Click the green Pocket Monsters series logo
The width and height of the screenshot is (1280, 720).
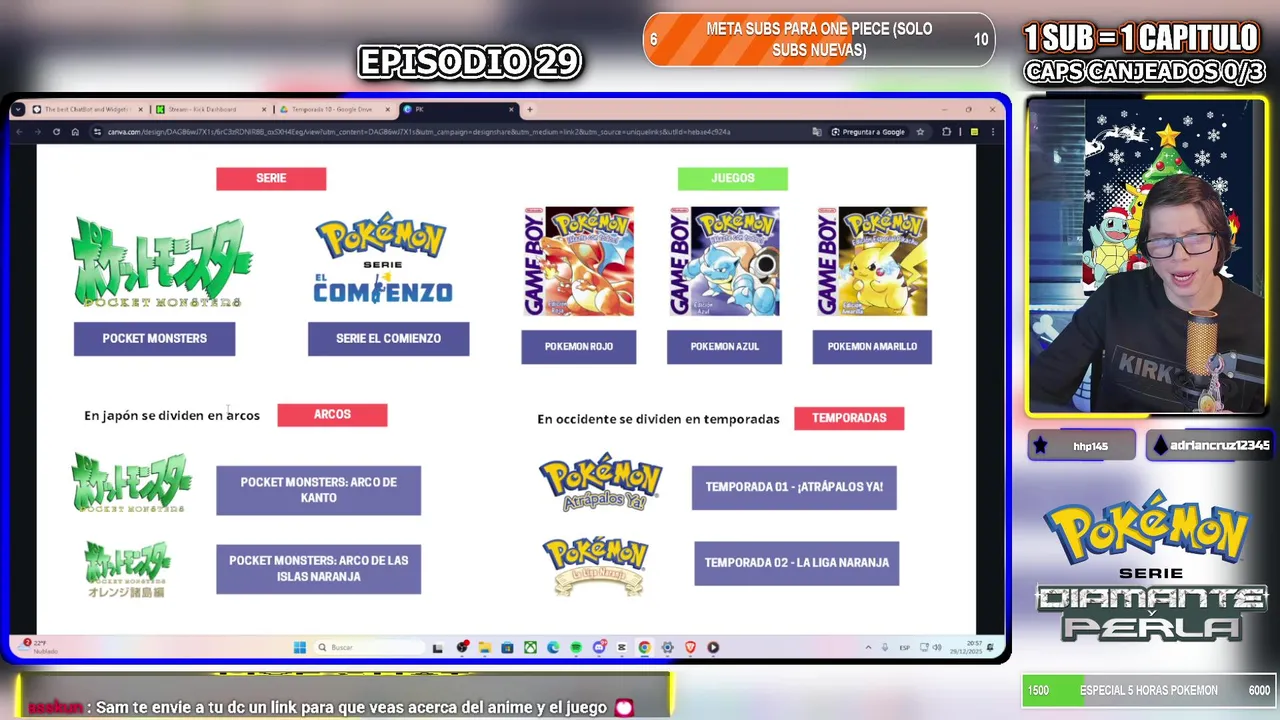tap(161, 262)
